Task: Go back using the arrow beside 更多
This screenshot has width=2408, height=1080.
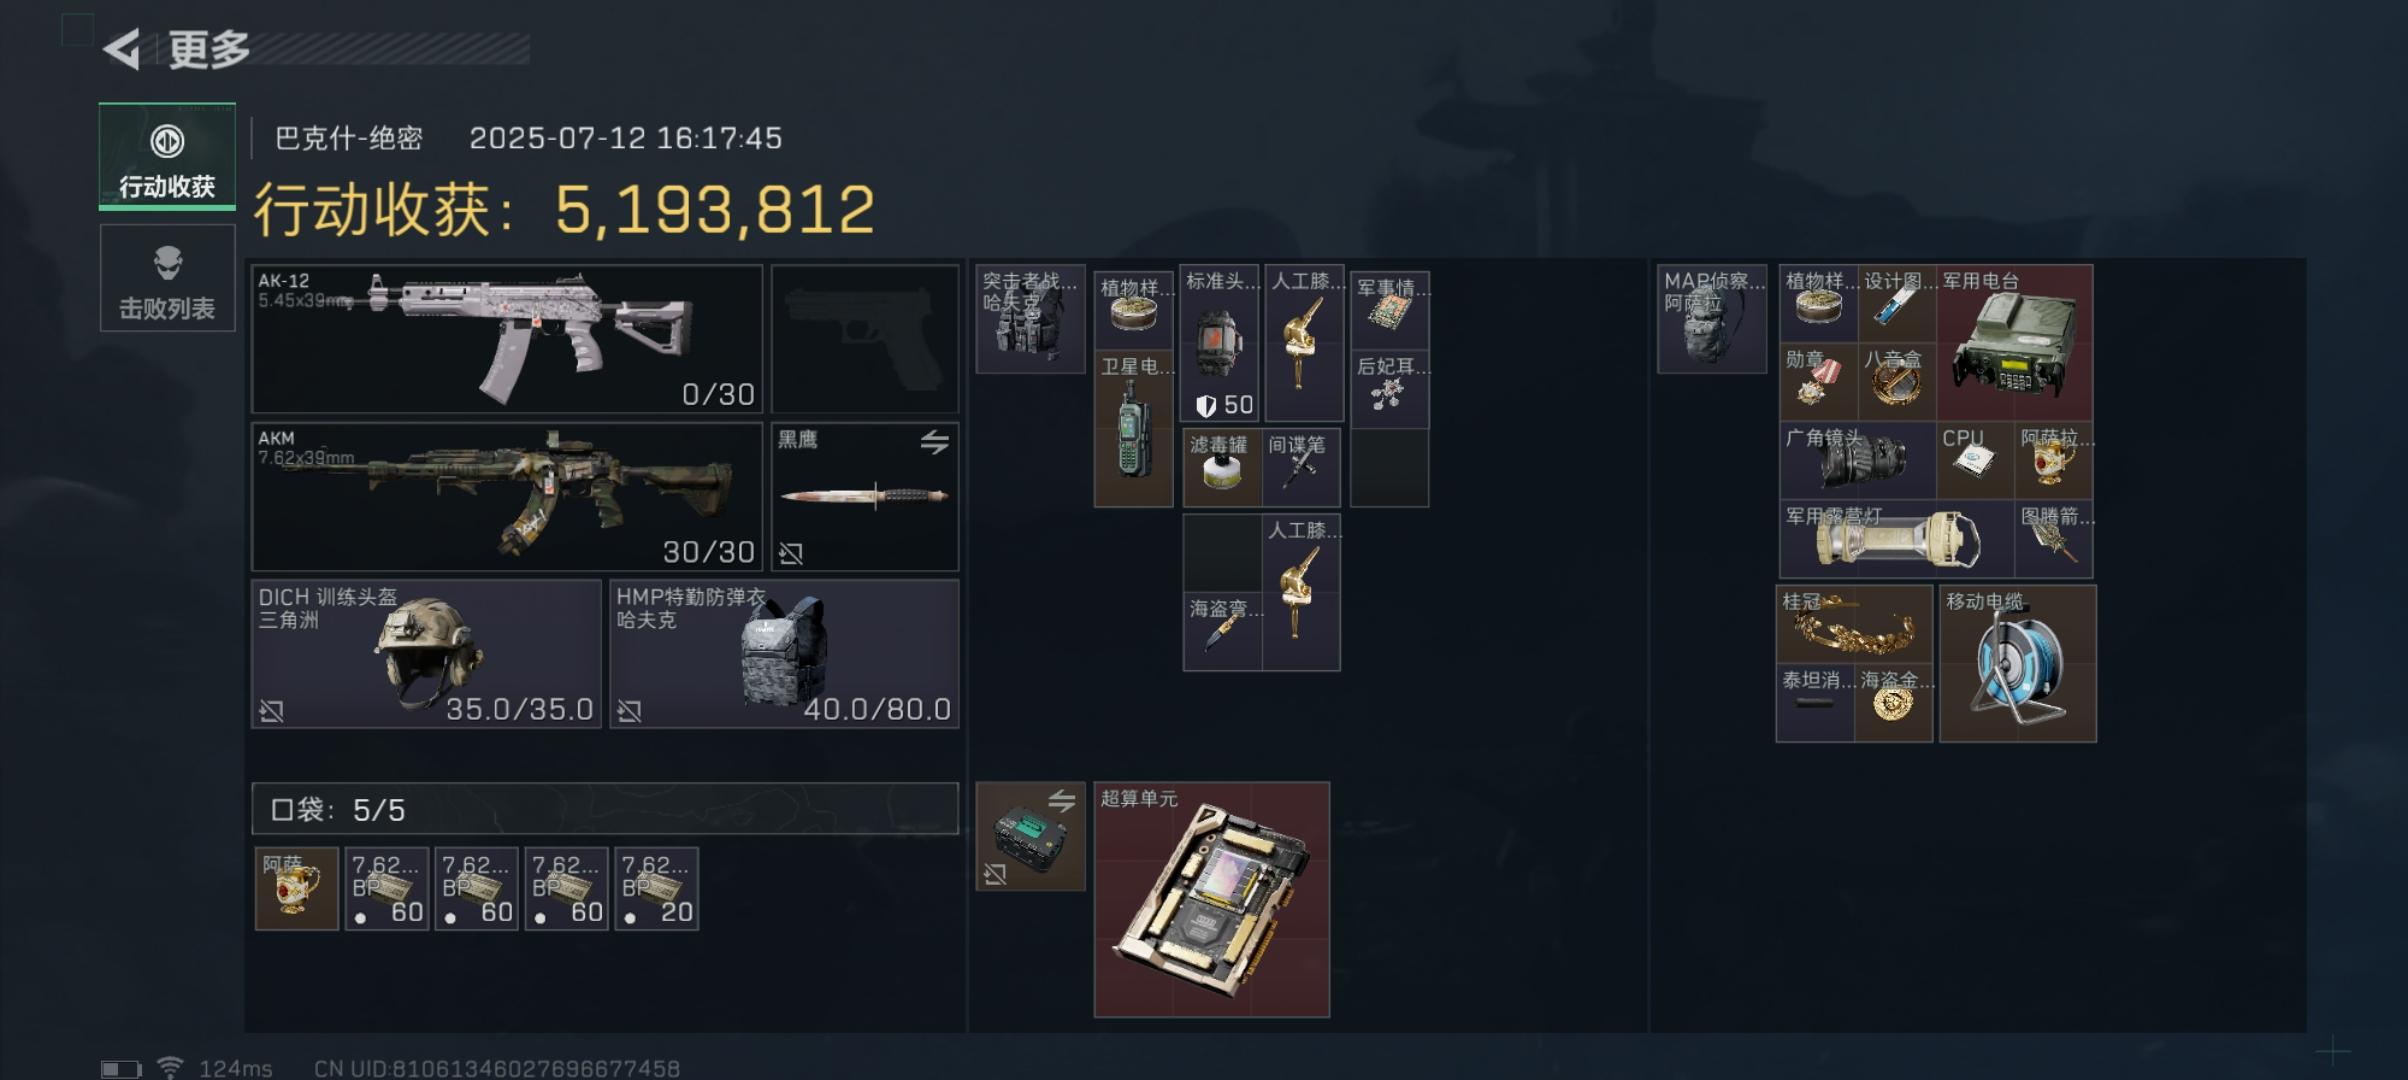Action: tap(121, 49)
